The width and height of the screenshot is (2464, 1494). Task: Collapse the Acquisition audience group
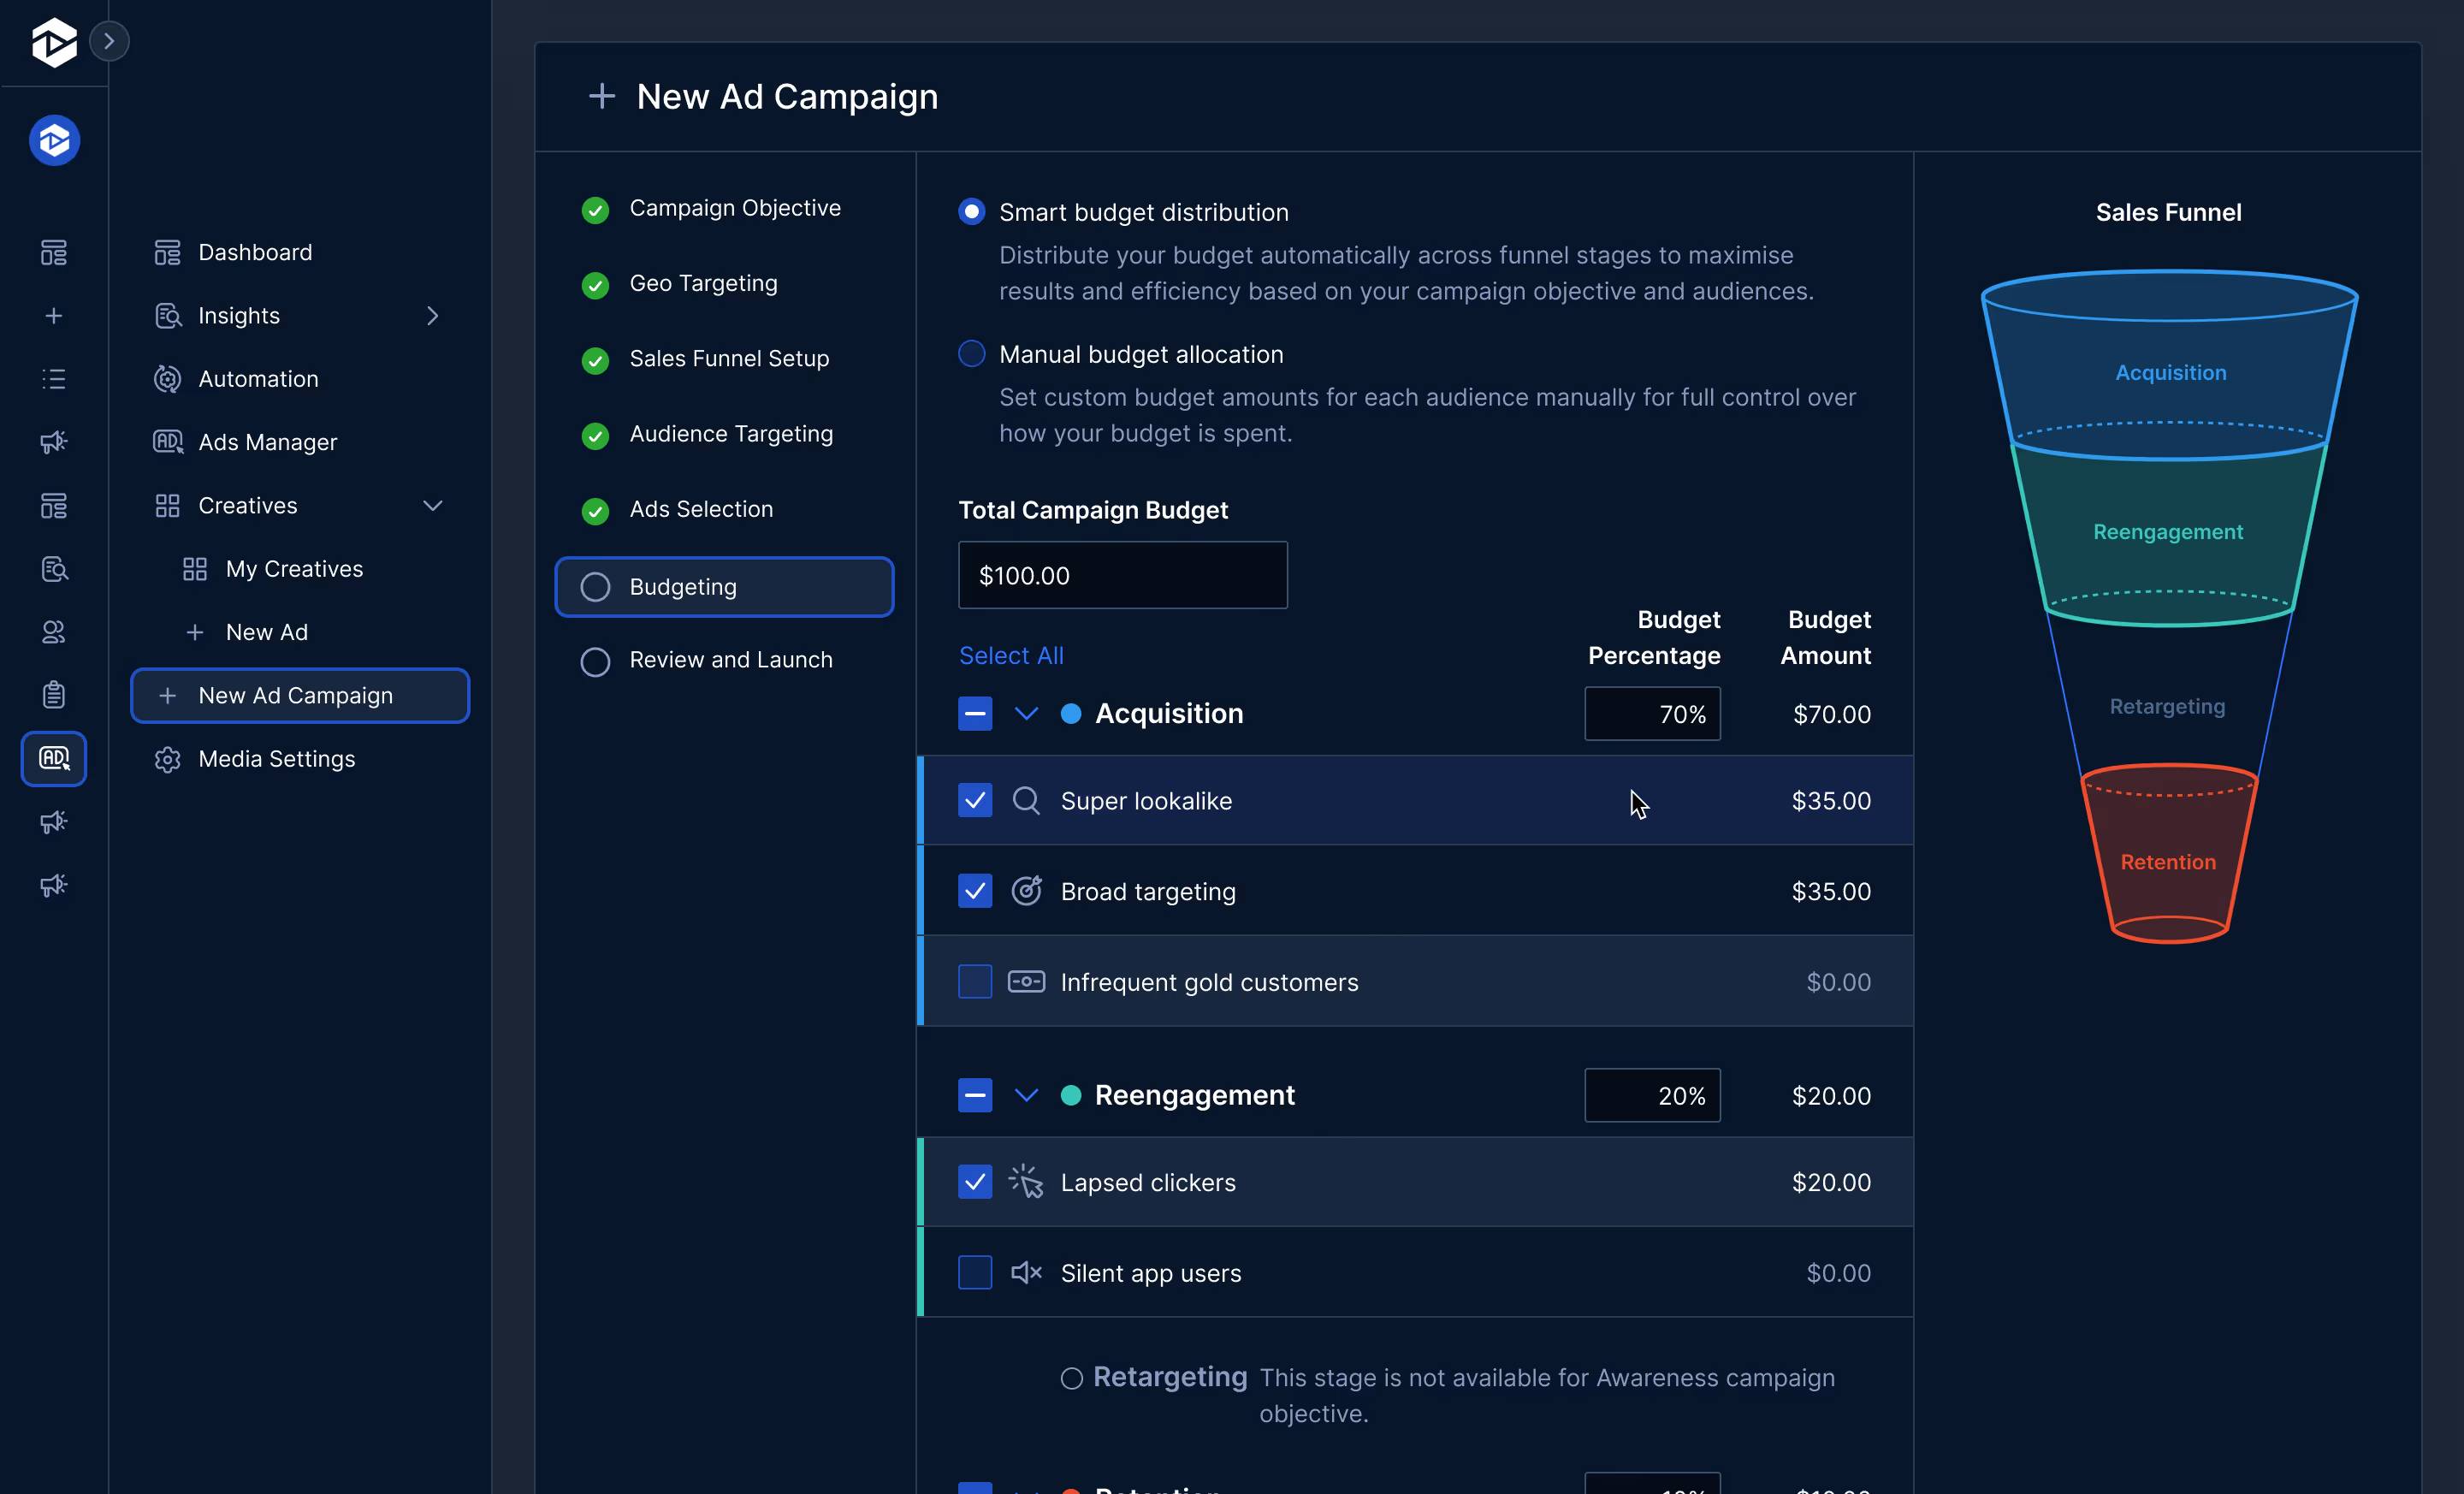[1026, 714]
